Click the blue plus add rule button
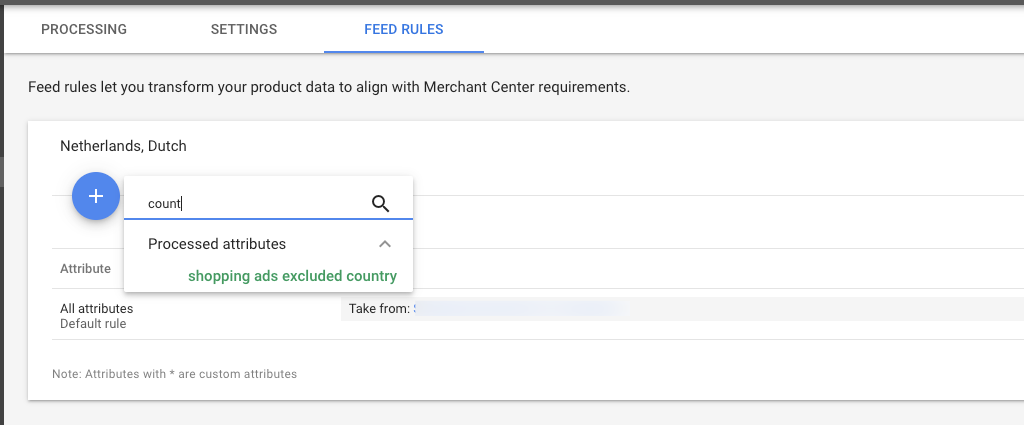 point(96,196)
